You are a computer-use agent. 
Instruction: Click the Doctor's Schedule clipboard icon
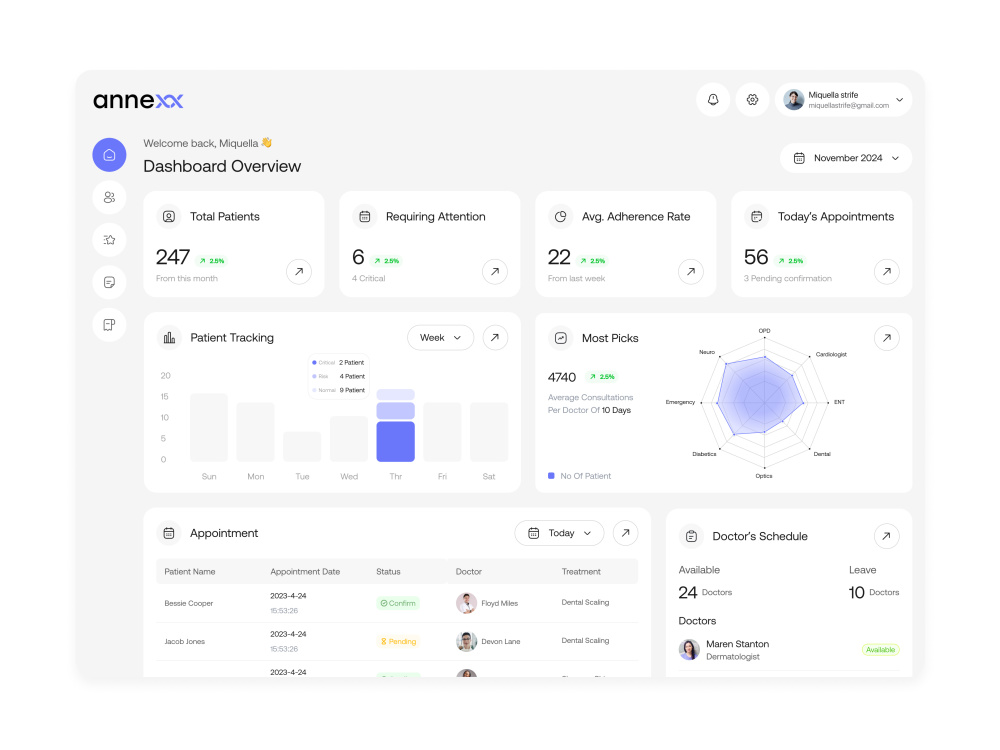click(x=691, y=536)
